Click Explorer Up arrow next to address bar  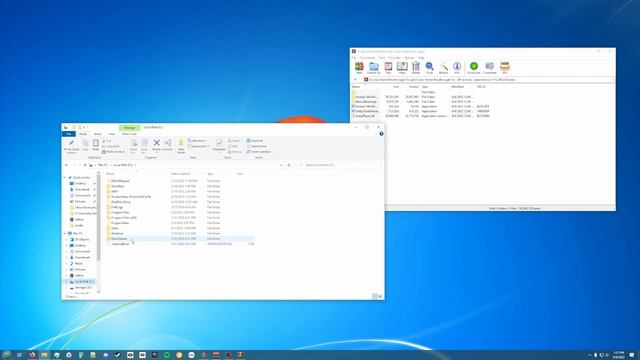pos(85,165)
